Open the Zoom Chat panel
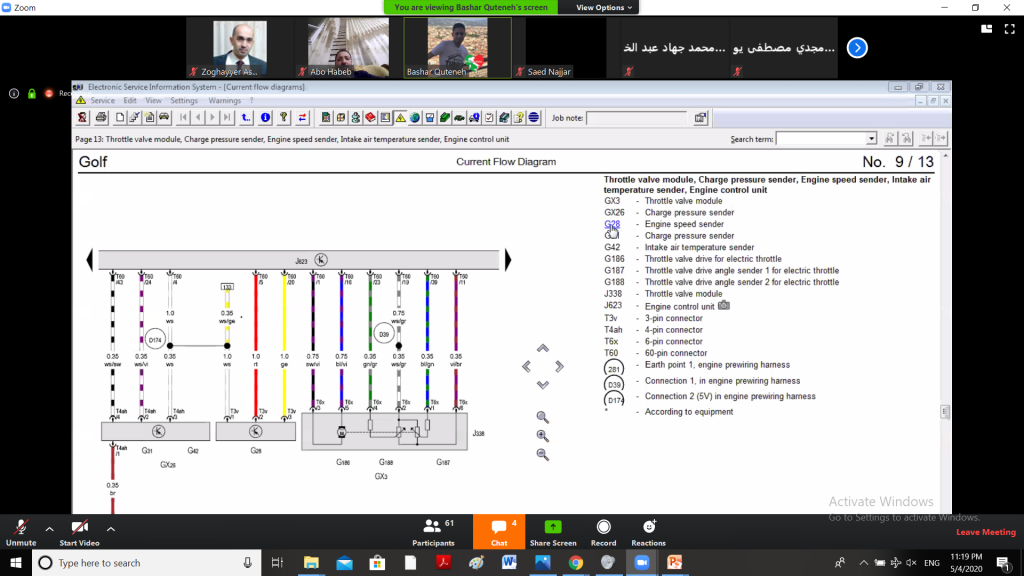Viewport: 1024px width, 576px height. [x=499, y=532]
